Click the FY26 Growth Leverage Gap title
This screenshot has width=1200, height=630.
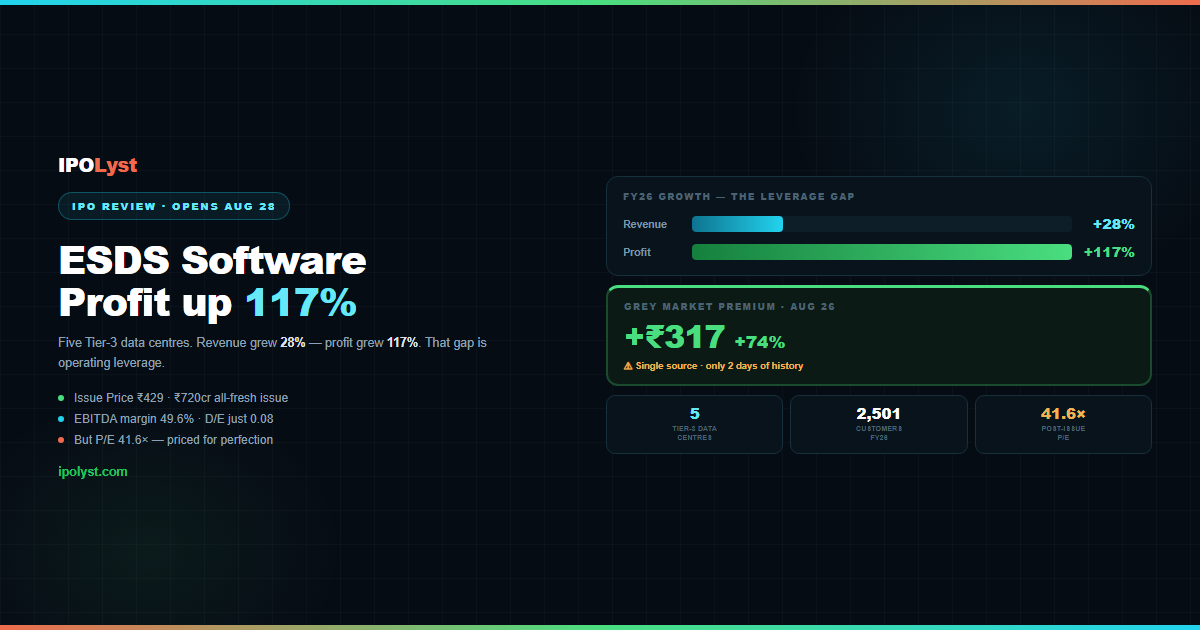pyautogui.click(x=739, y=197)
